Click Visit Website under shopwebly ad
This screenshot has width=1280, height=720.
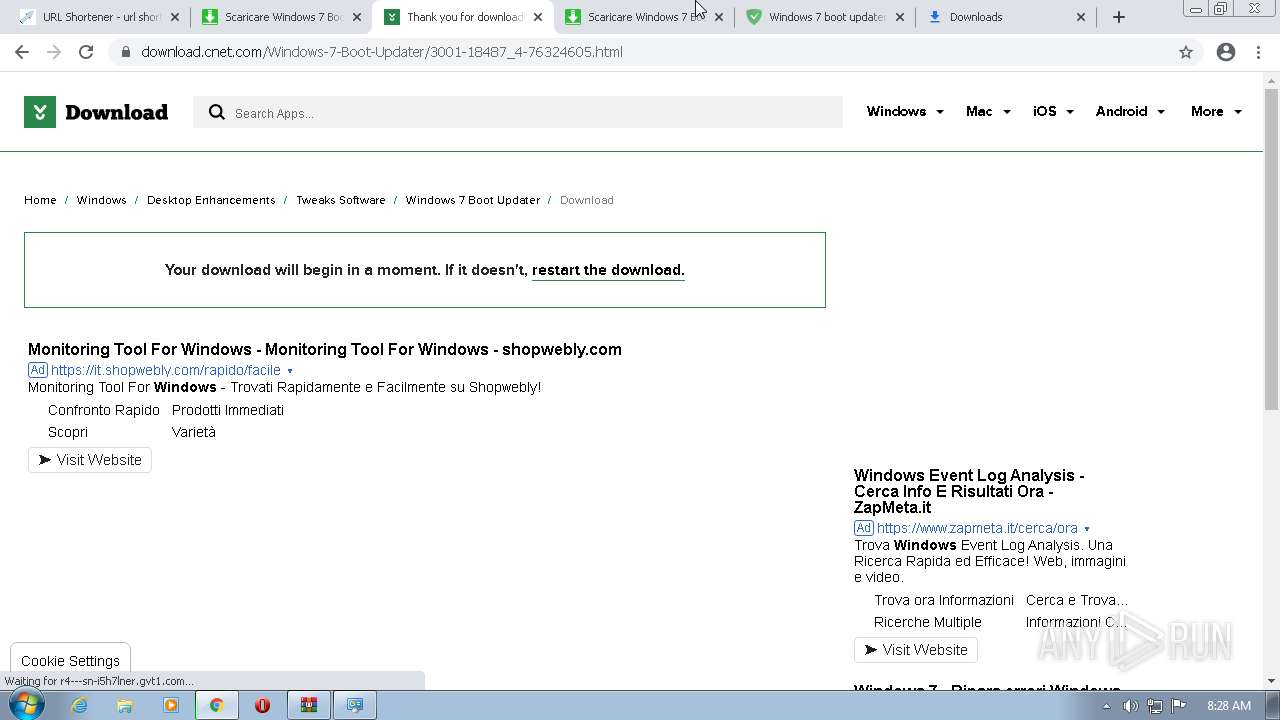(90, 460)
